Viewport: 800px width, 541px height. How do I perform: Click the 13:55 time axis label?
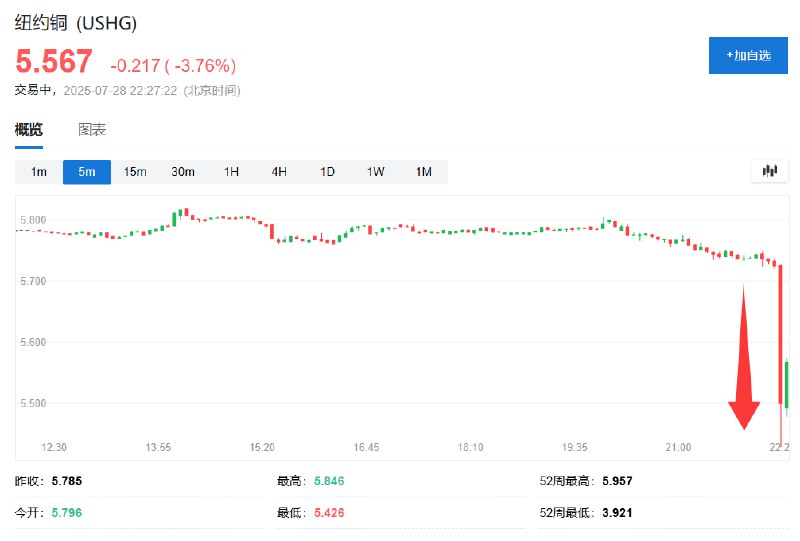pyautogui.click(x=158, y=447)
